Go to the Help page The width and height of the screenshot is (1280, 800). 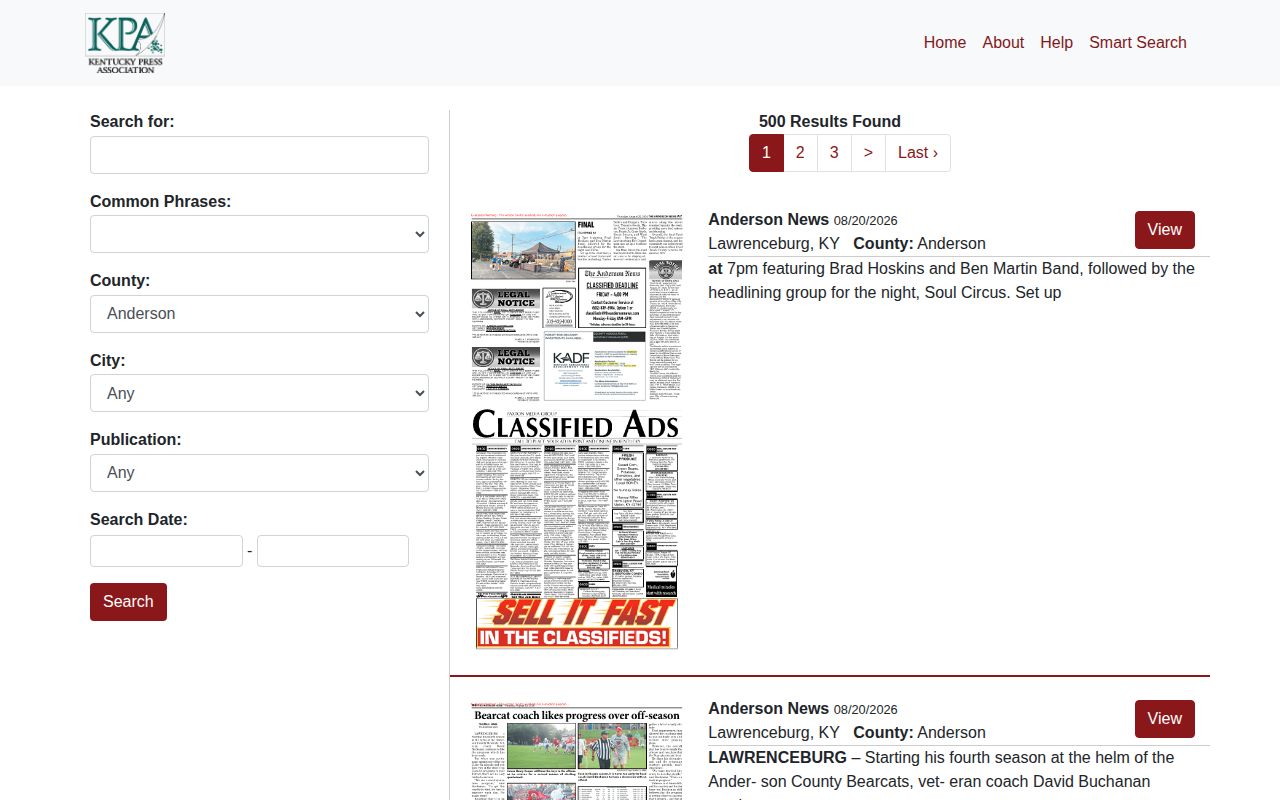(x=1056, y=42)
